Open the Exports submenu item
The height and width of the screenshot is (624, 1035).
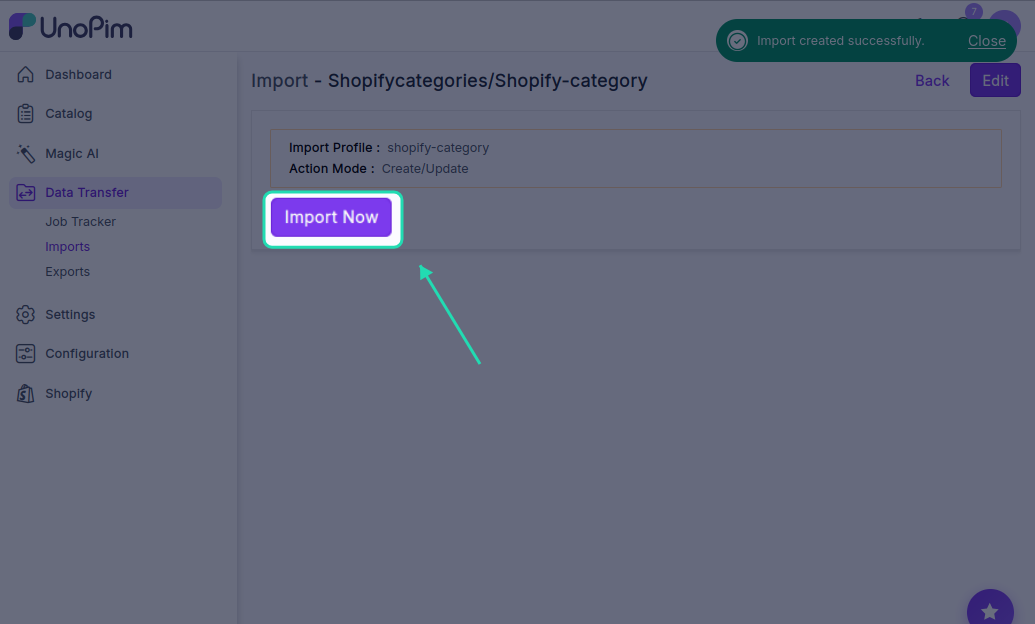(x=67, y=272)
